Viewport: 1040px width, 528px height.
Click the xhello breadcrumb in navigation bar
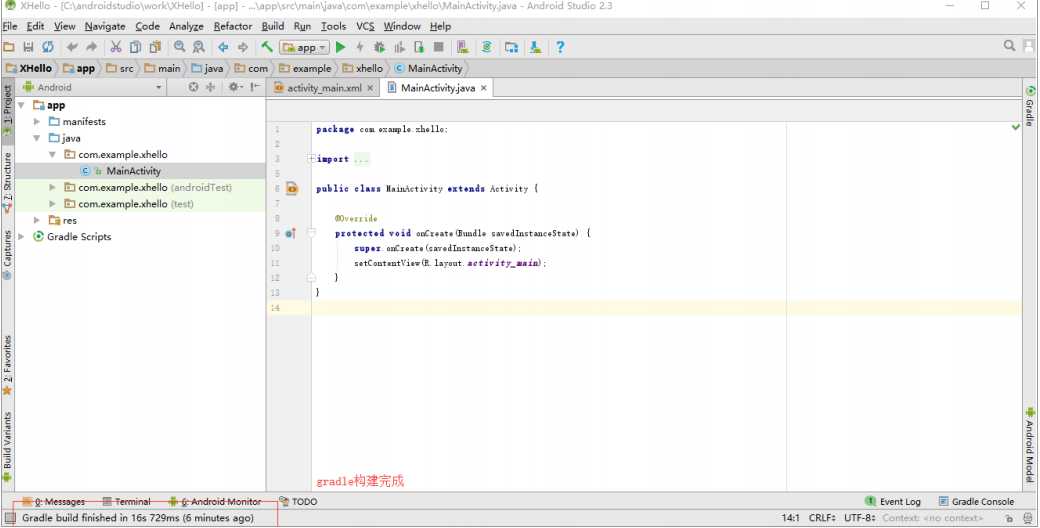coord(363,68)
